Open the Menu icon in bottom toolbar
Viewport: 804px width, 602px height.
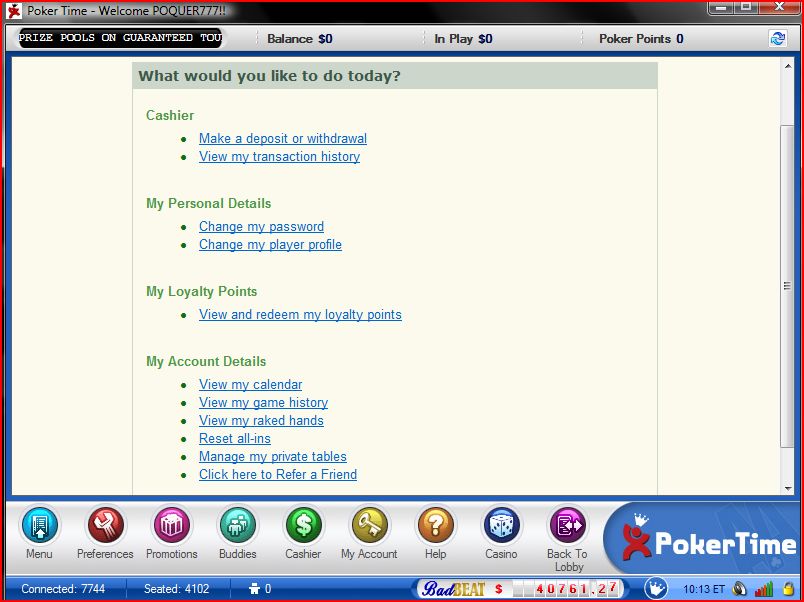click(39, 525)
